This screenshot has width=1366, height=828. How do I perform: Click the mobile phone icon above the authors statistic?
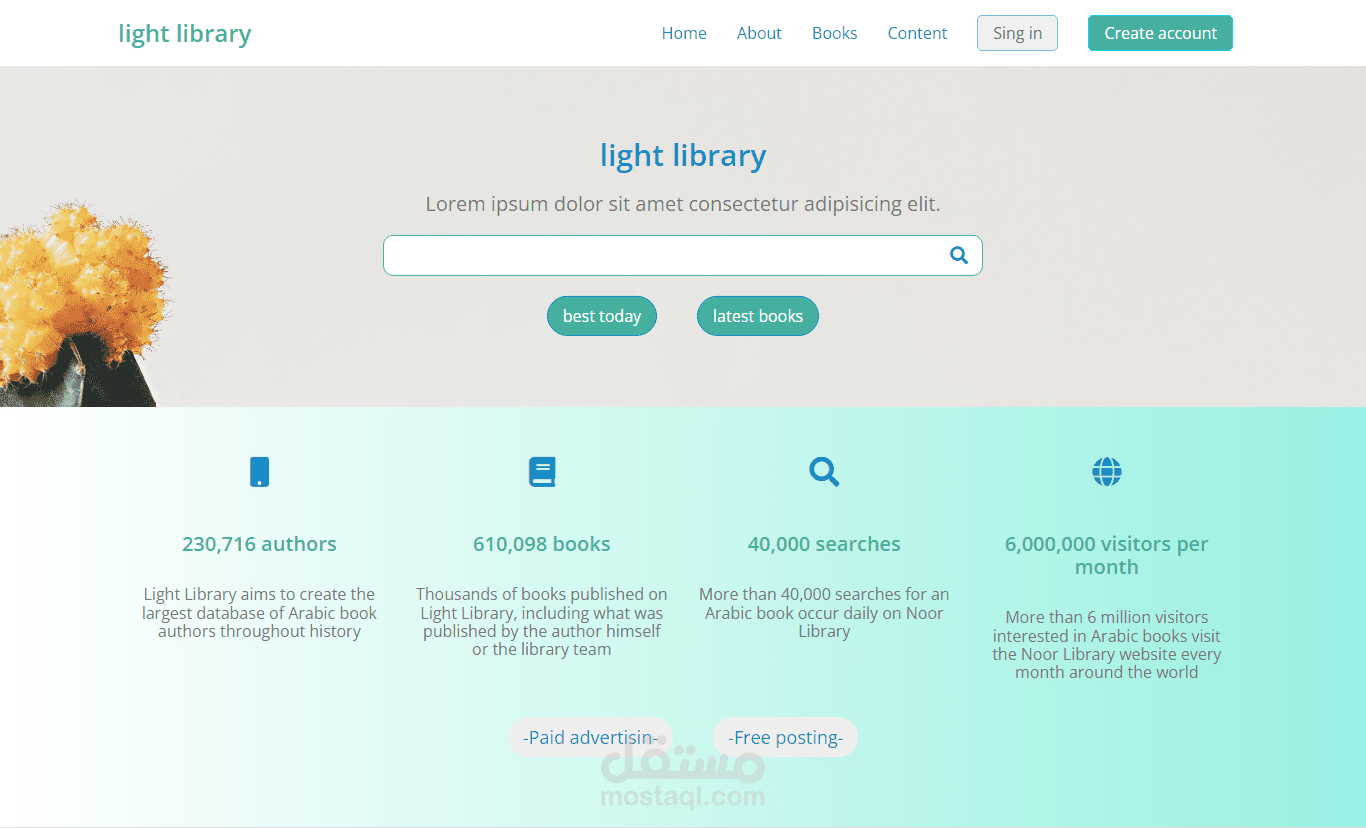pos(259,471)
